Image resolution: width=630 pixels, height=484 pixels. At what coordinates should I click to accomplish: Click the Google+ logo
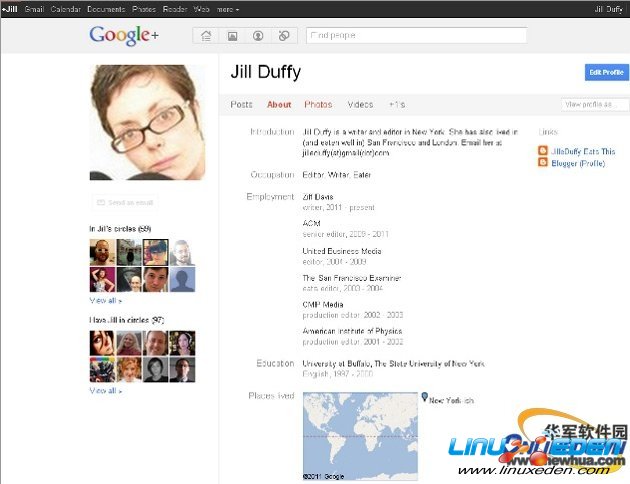point(124,36)
